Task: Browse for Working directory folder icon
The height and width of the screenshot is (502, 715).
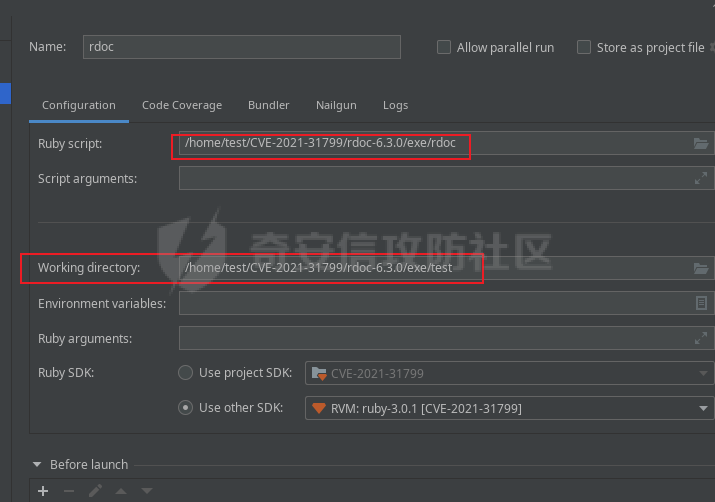Action: pos(701,269)
